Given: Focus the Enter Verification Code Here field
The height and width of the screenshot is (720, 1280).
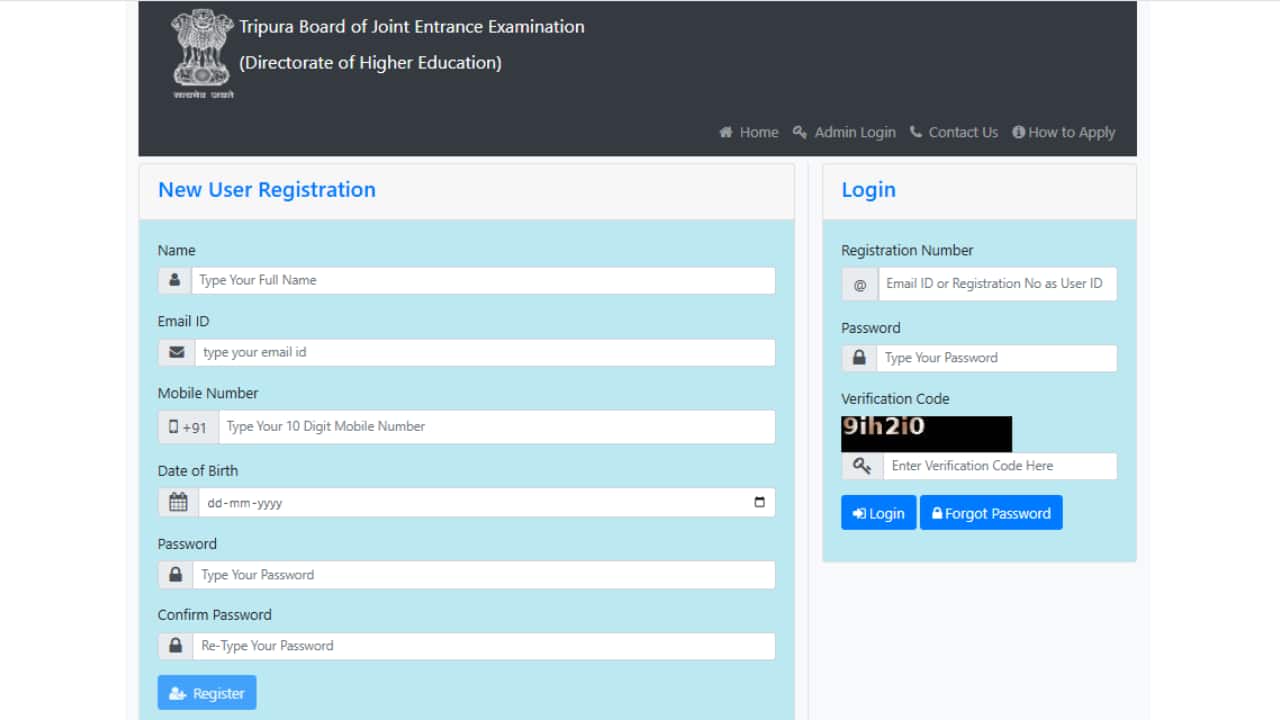Looking at the screenshot, I should (999, 466).
